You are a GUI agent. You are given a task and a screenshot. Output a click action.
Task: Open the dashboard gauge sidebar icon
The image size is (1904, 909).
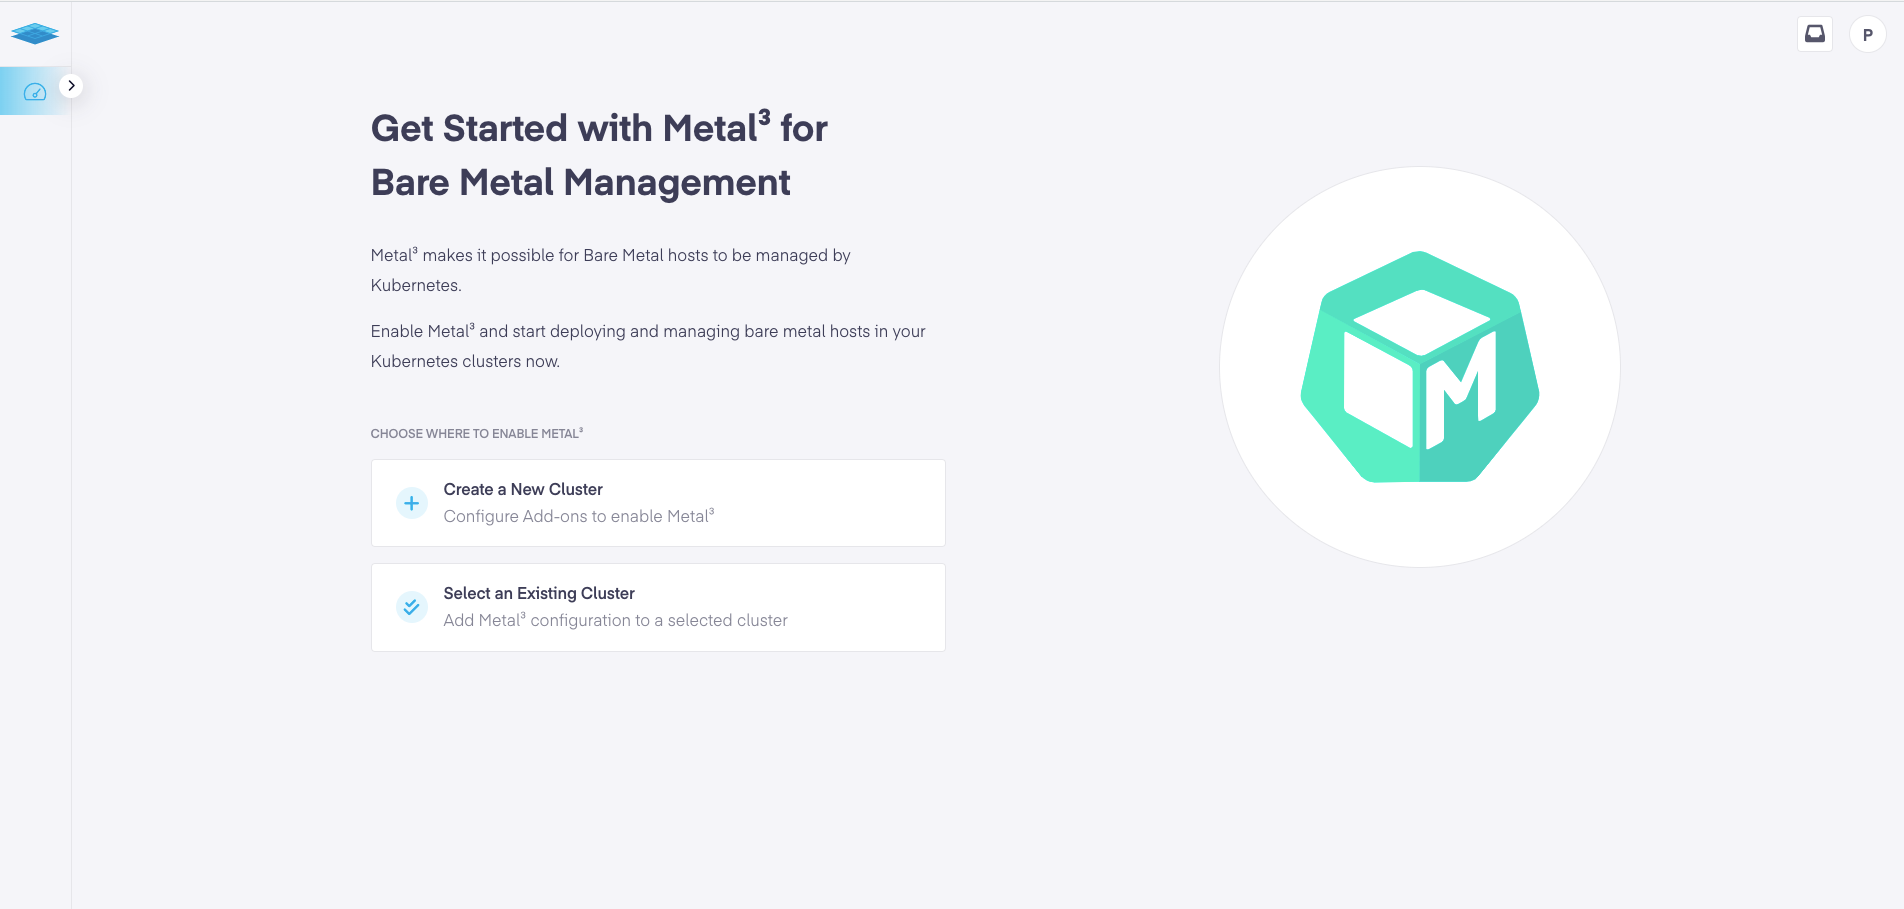pyautogui.click(x=35, y=92)
